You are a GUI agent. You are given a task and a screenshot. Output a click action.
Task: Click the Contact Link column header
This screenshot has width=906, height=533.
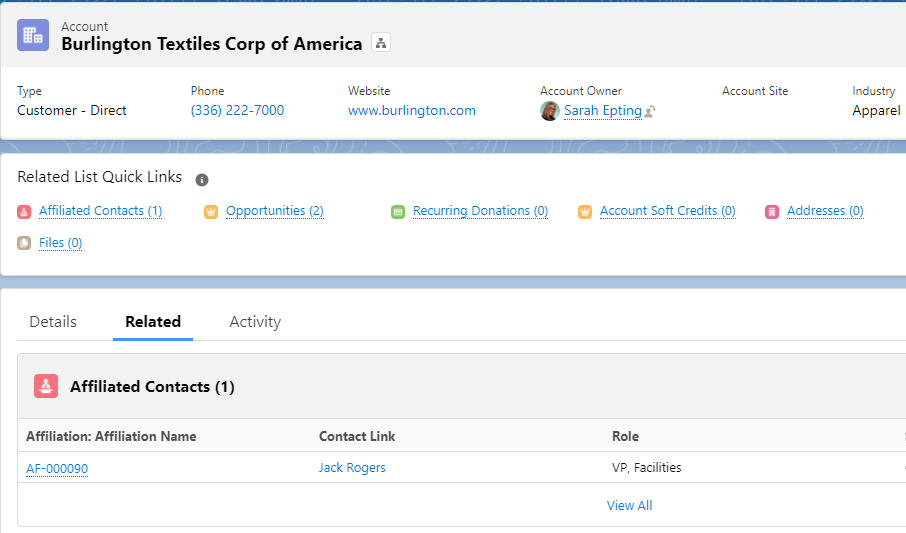pyautogui.click(x=357, y=436)
